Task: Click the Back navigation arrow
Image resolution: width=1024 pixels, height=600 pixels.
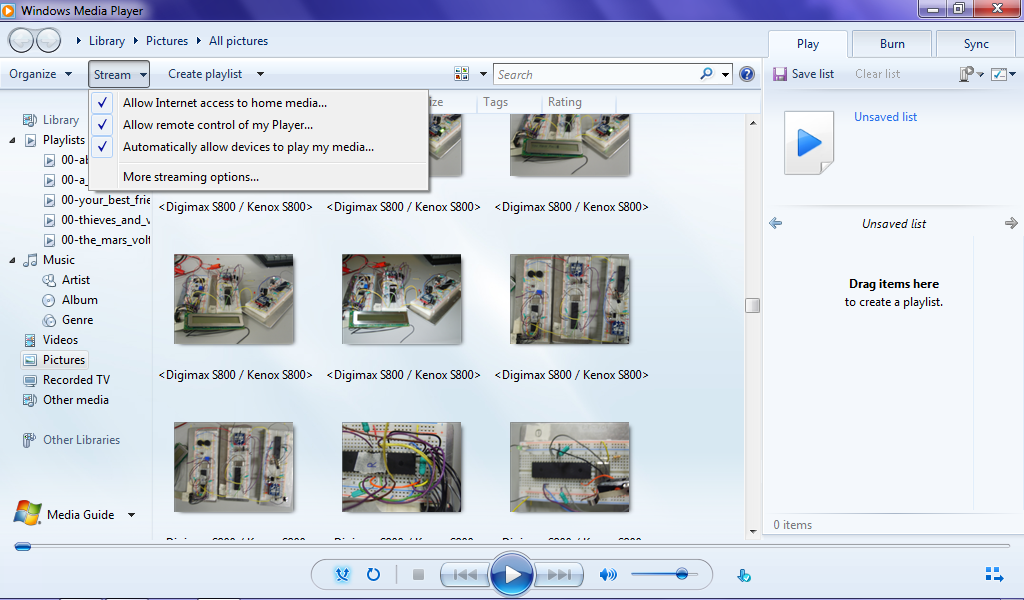Action: click(22, 41)
